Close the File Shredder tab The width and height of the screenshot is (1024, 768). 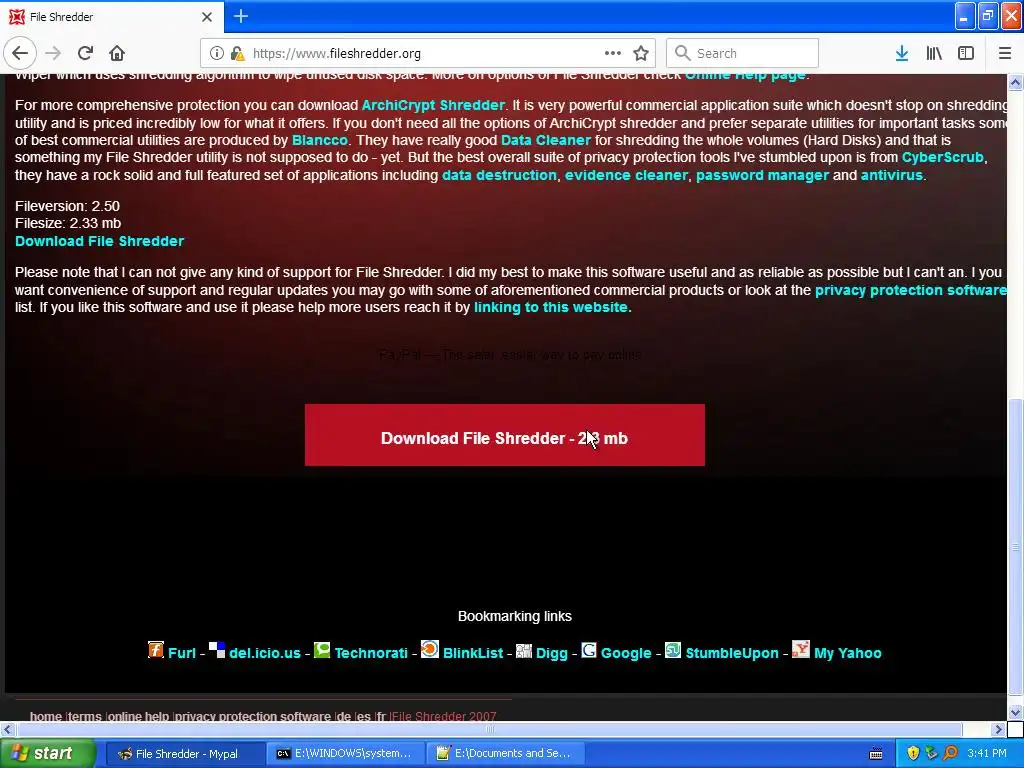207,17
